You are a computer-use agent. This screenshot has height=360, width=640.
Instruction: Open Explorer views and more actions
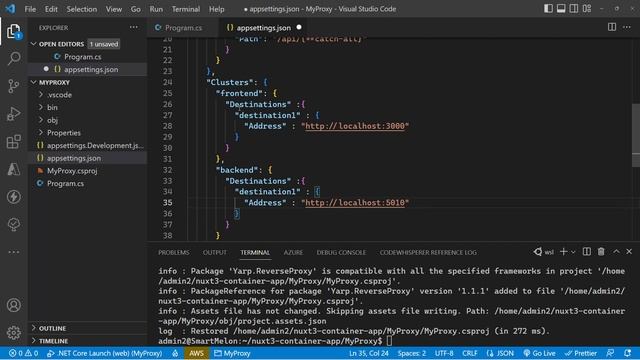[x=134, y=27]
